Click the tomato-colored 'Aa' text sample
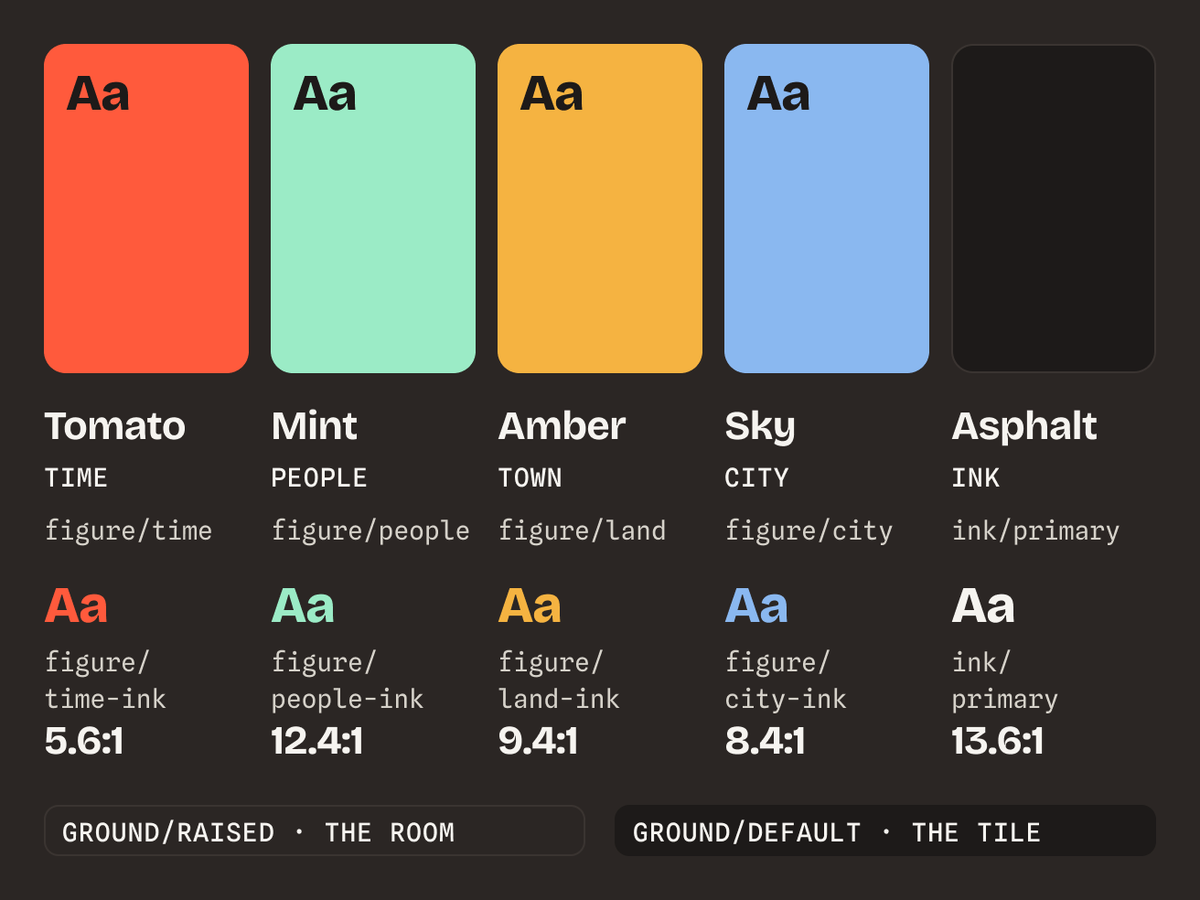This screenshot has width=1200, height=900. click(76, 606)
